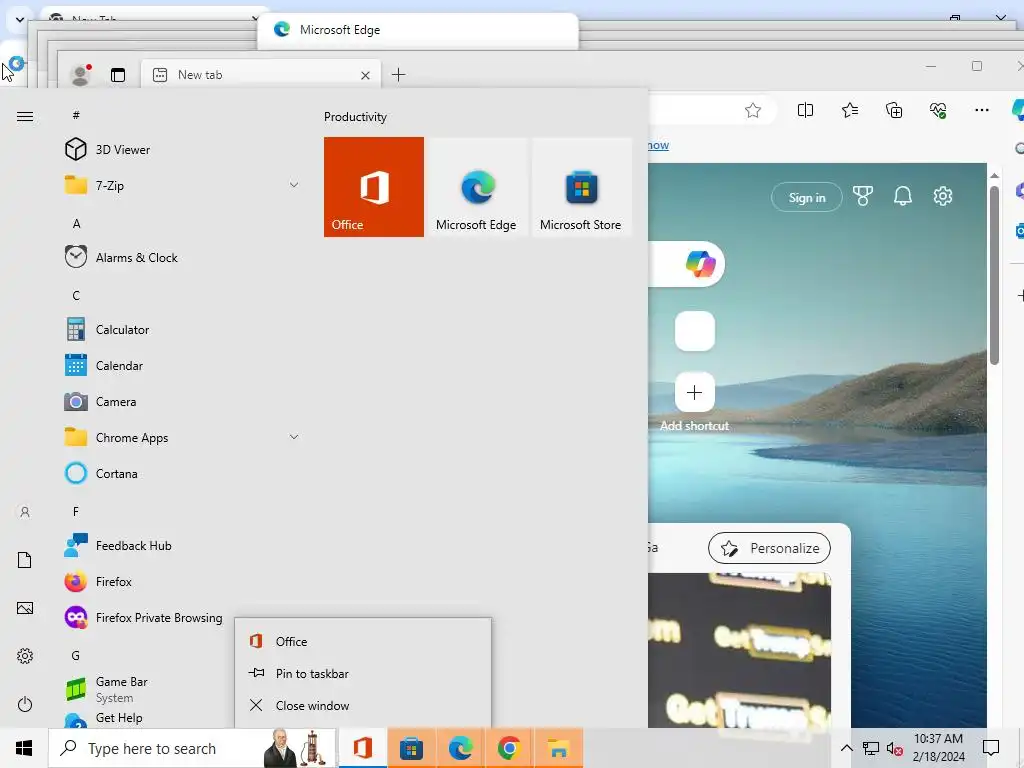Jump to the '#' letter section header
Viewport: 1024px width, 768px height.
pos(76,115)
